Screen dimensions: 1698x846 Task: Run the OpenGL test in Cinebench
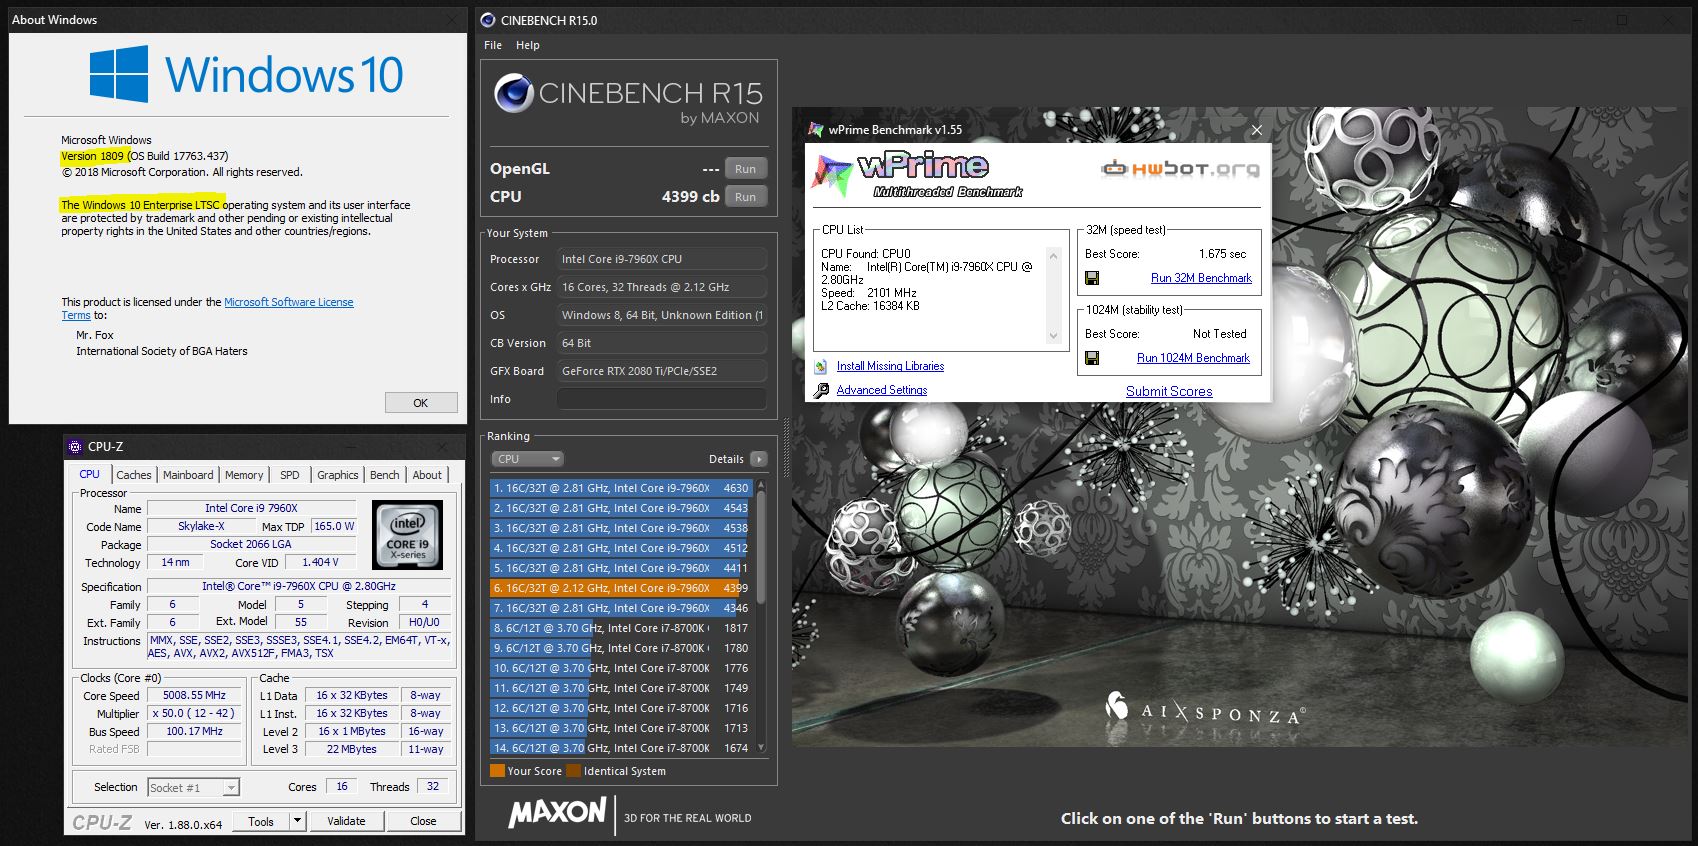(745, 169)
